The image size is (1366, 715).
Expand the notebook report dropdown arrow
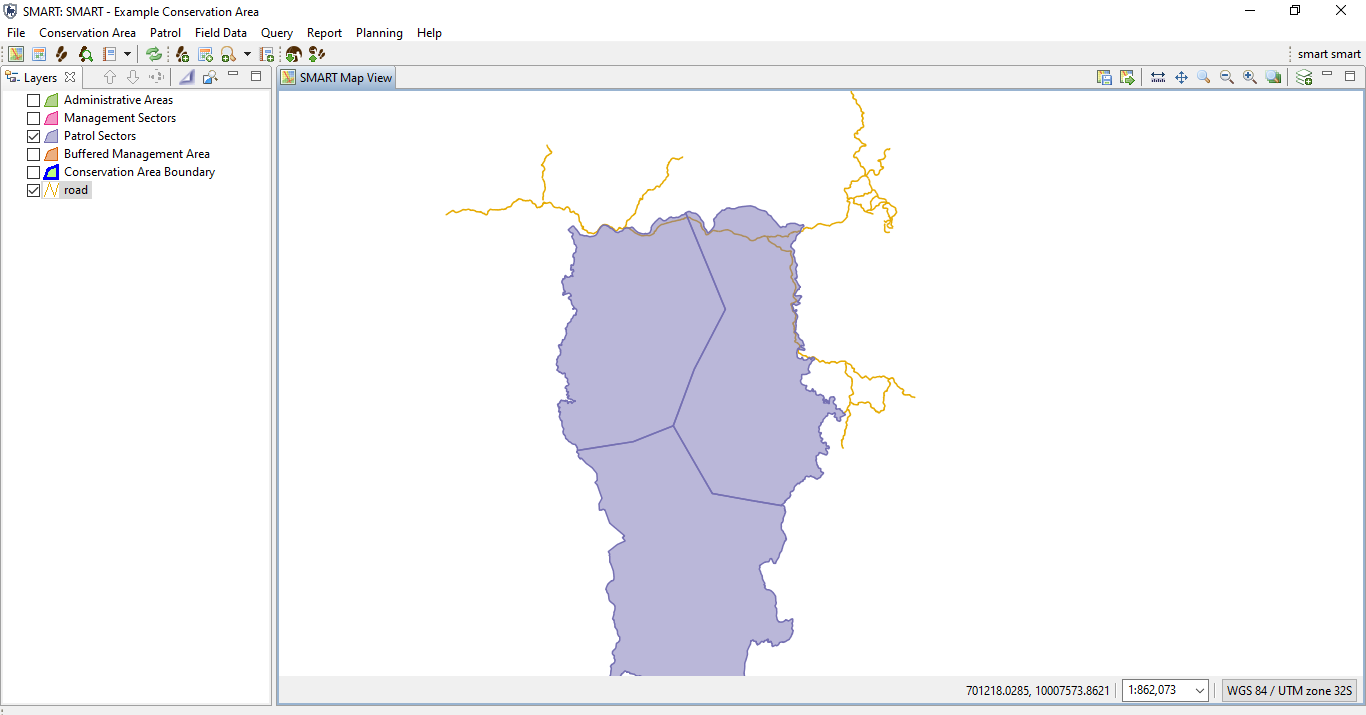point(127,54)
